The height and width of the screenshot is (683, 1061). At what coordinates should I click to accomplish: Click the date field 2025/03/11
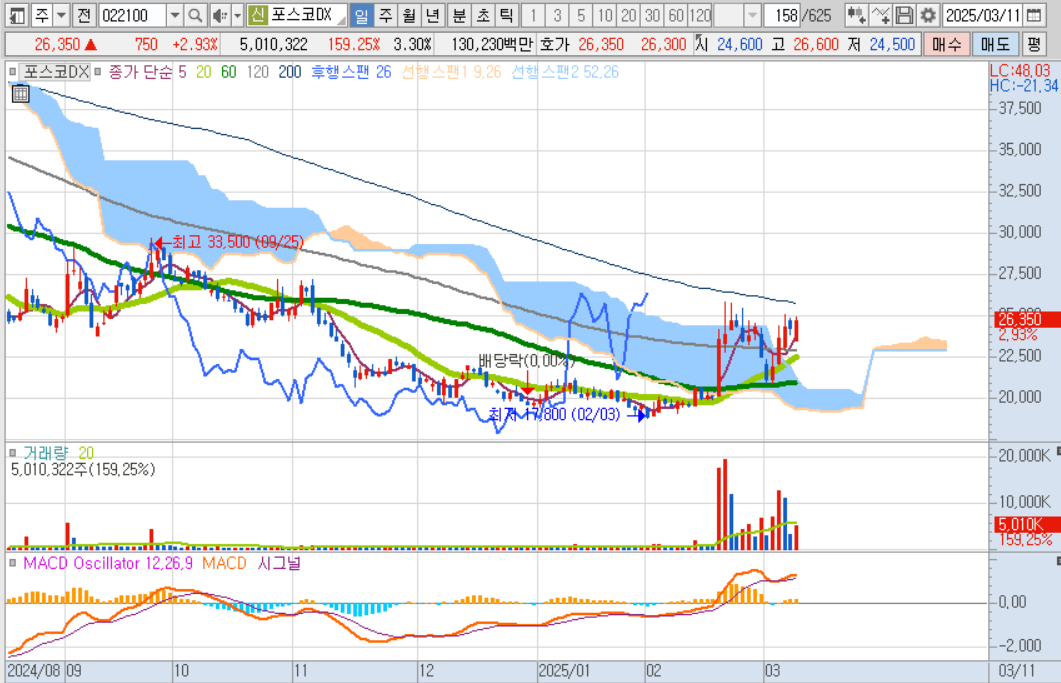point(983,14)
